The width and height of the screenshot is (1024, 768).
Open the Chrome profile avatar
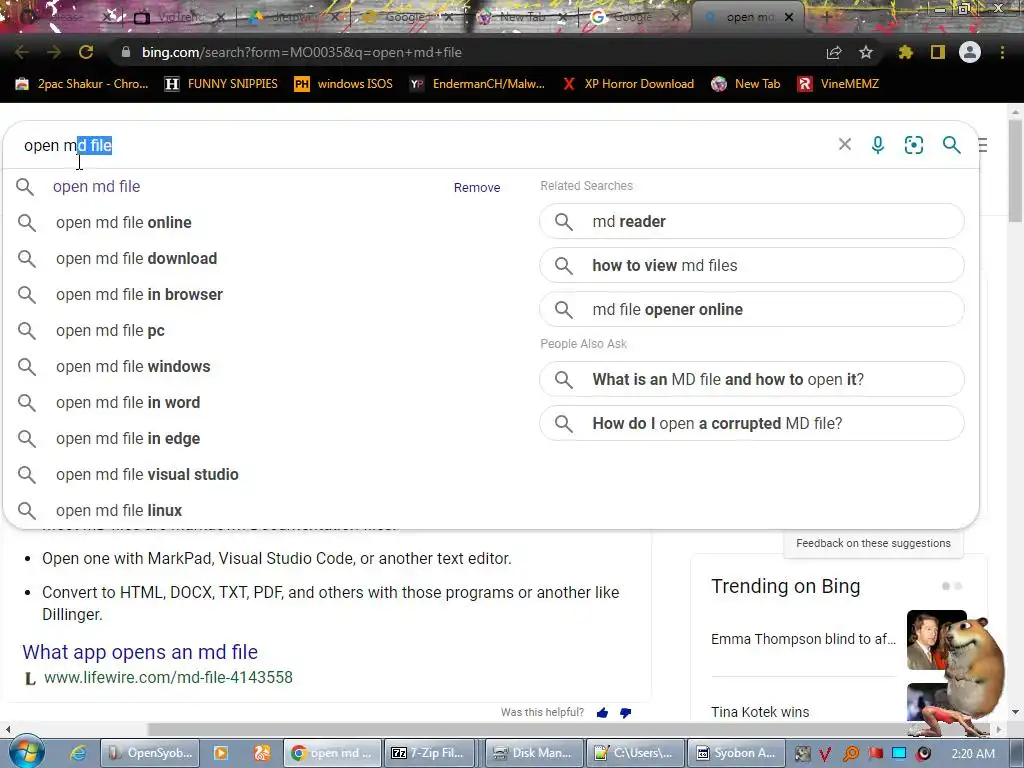[970, 52]
